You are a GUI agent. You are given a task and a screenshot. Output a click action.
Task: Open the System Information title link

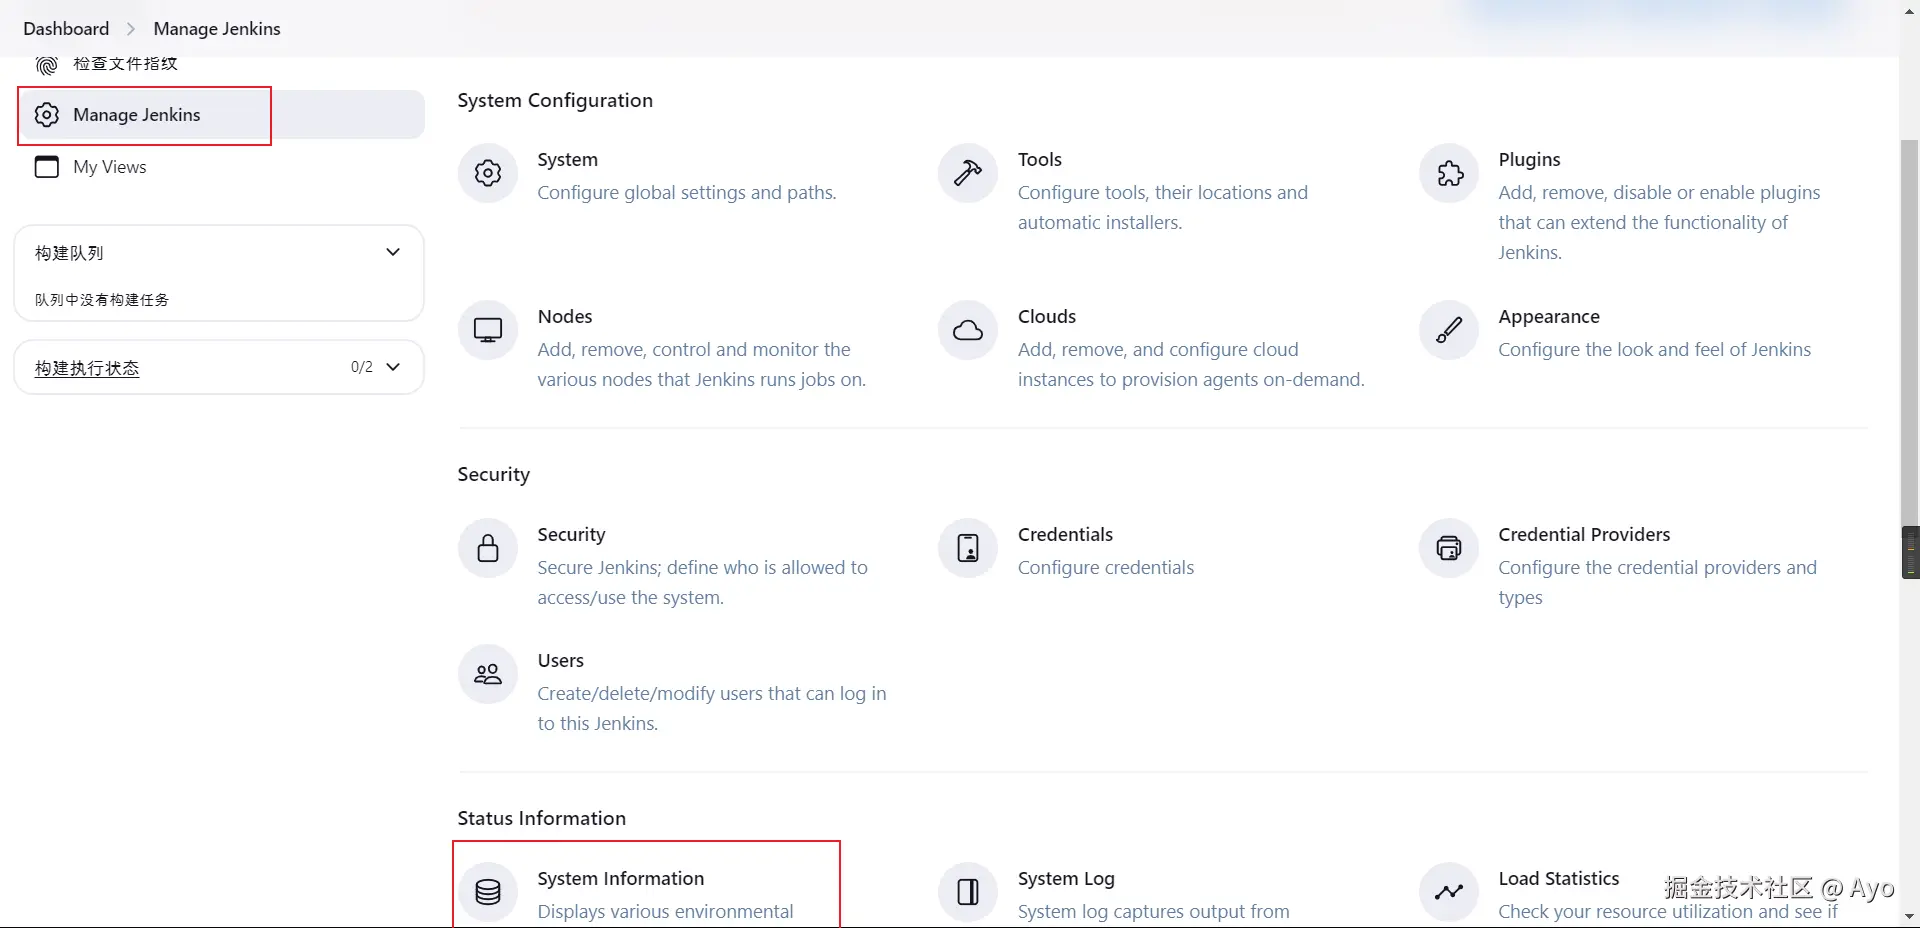point(620,879)
